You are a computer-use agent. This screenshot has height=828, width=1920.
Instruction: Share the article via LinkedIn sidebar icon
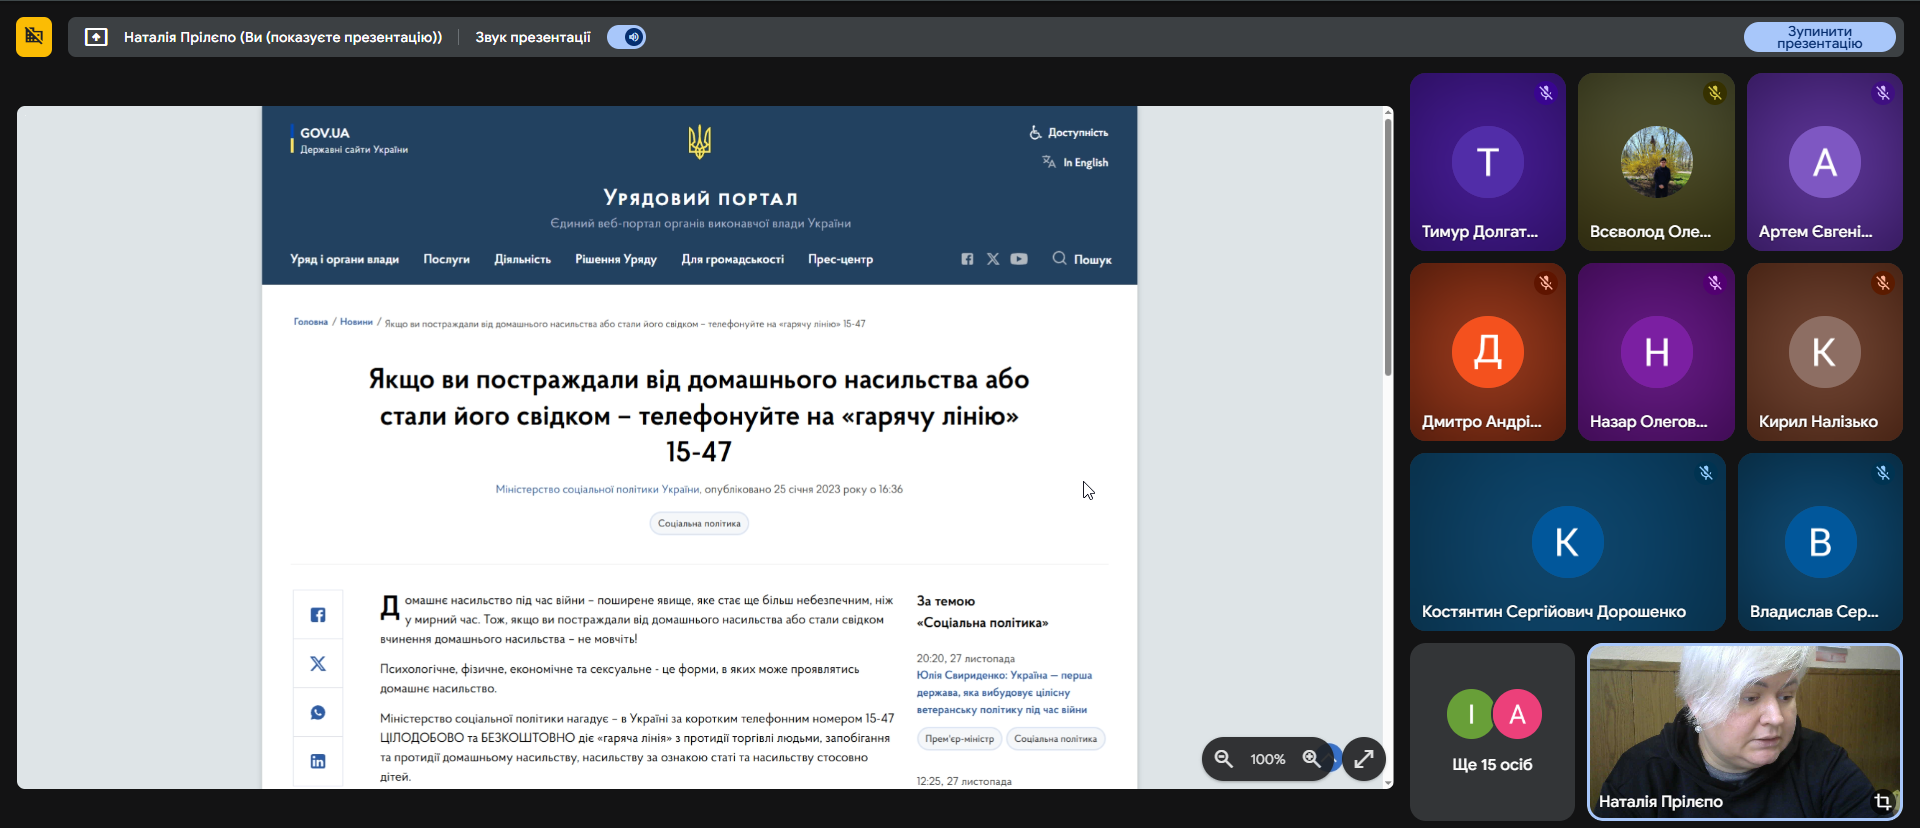click(318, 761)
